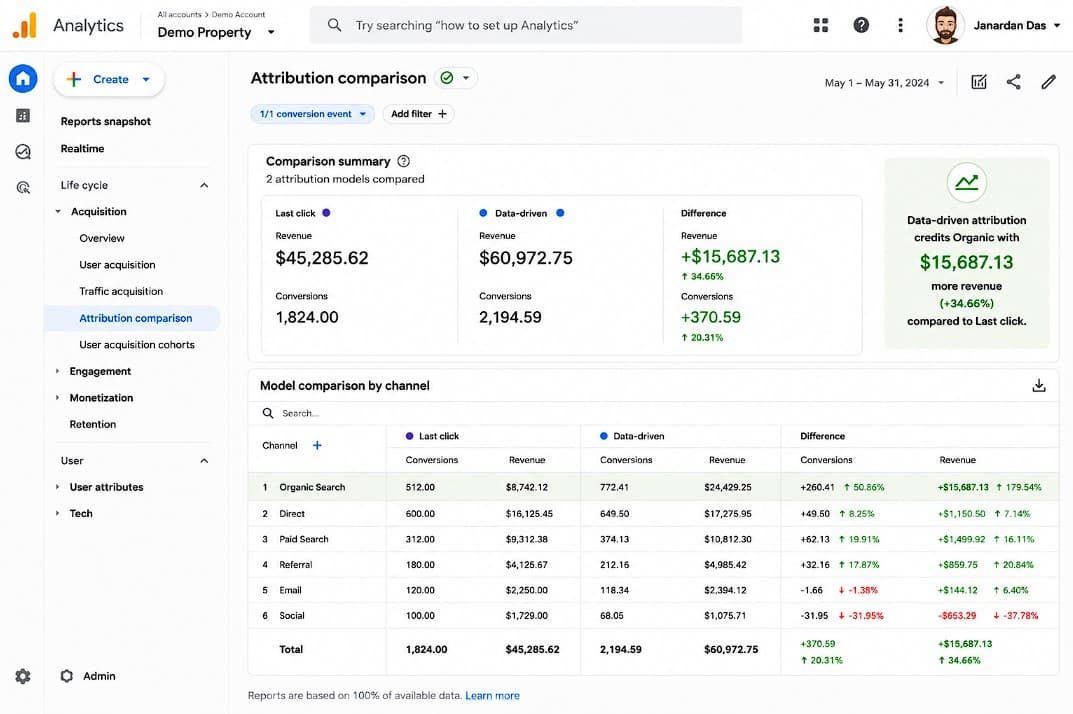Click the user profile avatar
This screenshot has width=1073, height=714.
pos(945,25)
